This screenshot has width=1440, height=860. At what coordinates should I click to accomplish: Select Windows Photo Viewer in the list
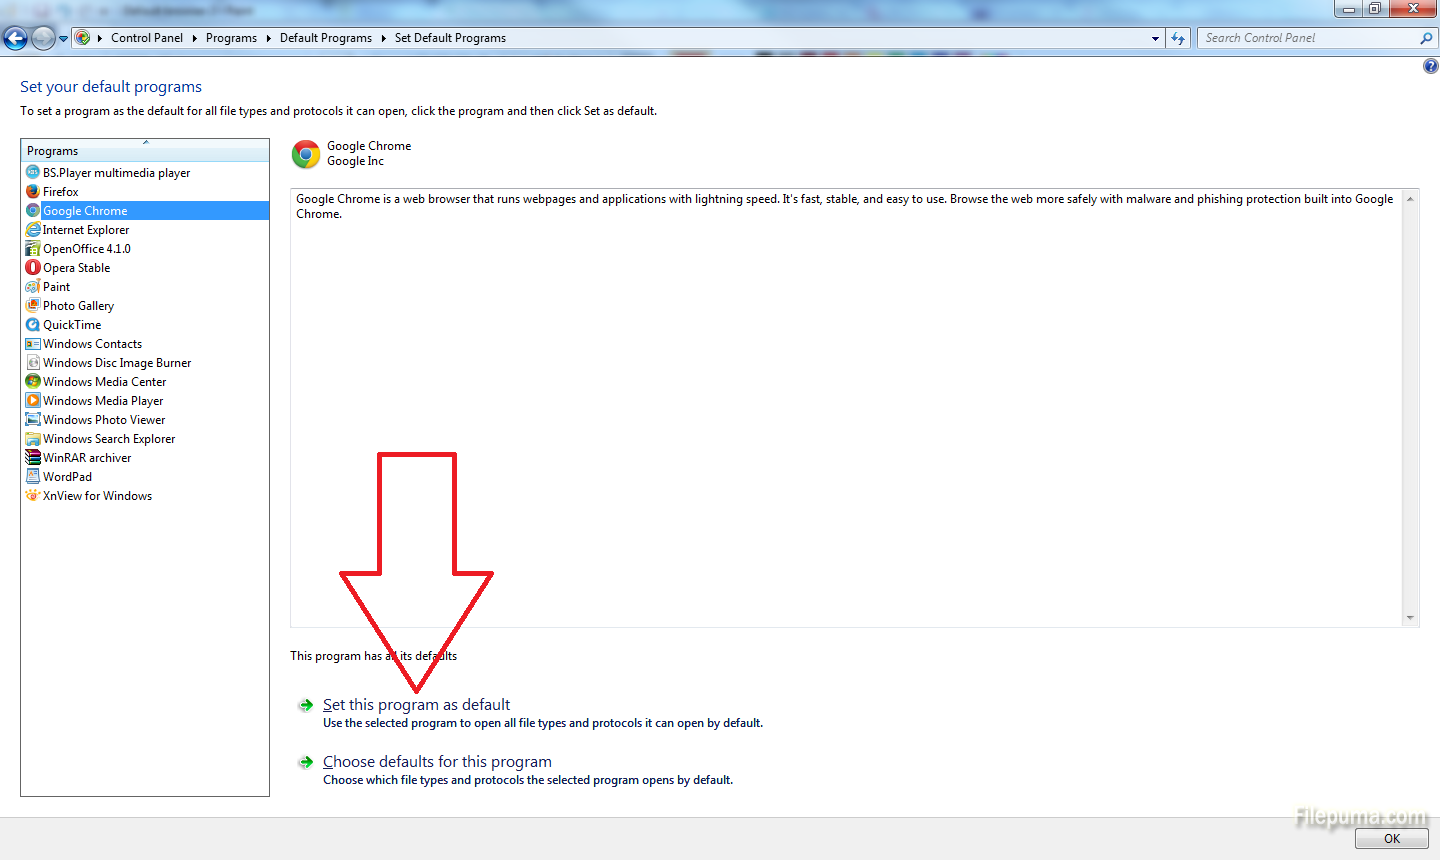145,420
